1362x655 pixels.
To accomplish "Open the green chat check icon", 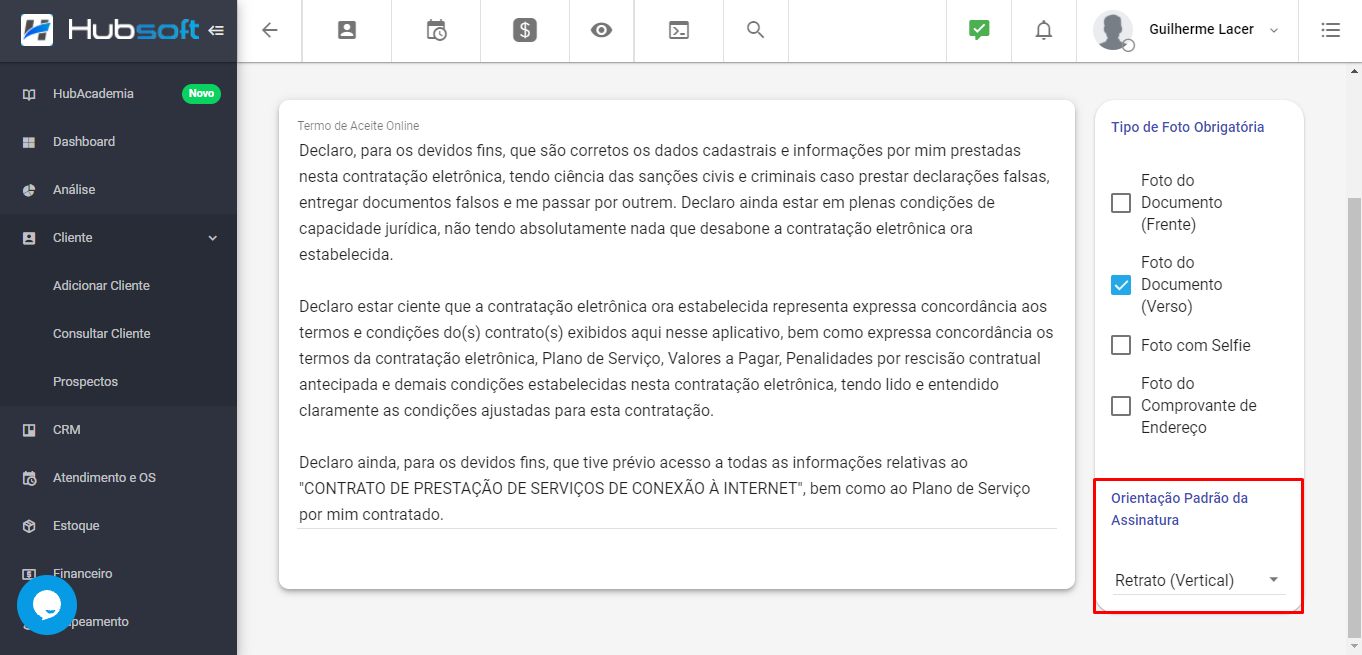I will coord(979,30).
